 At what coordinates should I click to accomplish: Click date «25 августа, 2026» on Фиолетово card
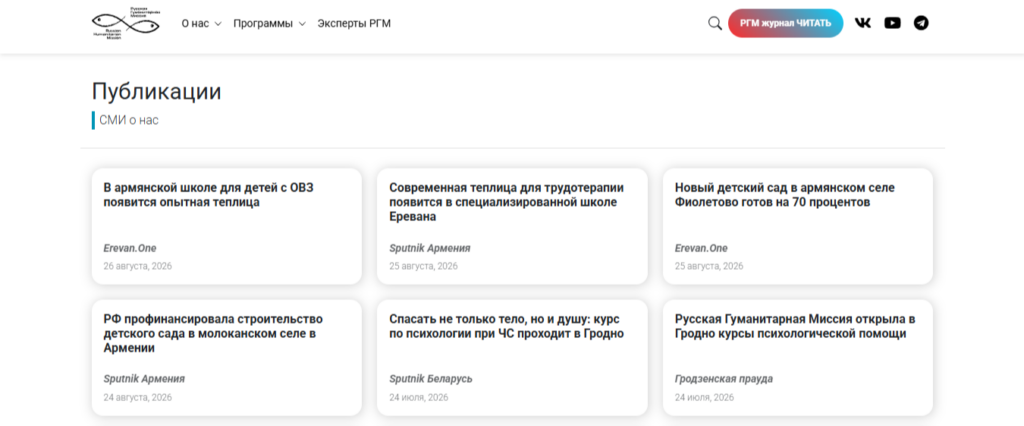click(x=709, y=266)
